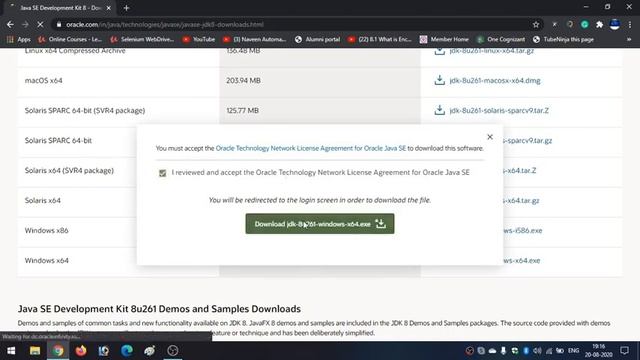The image size is (640, 360).
Task: Click the Windows x64 row label
Action: tap(47, 260)
